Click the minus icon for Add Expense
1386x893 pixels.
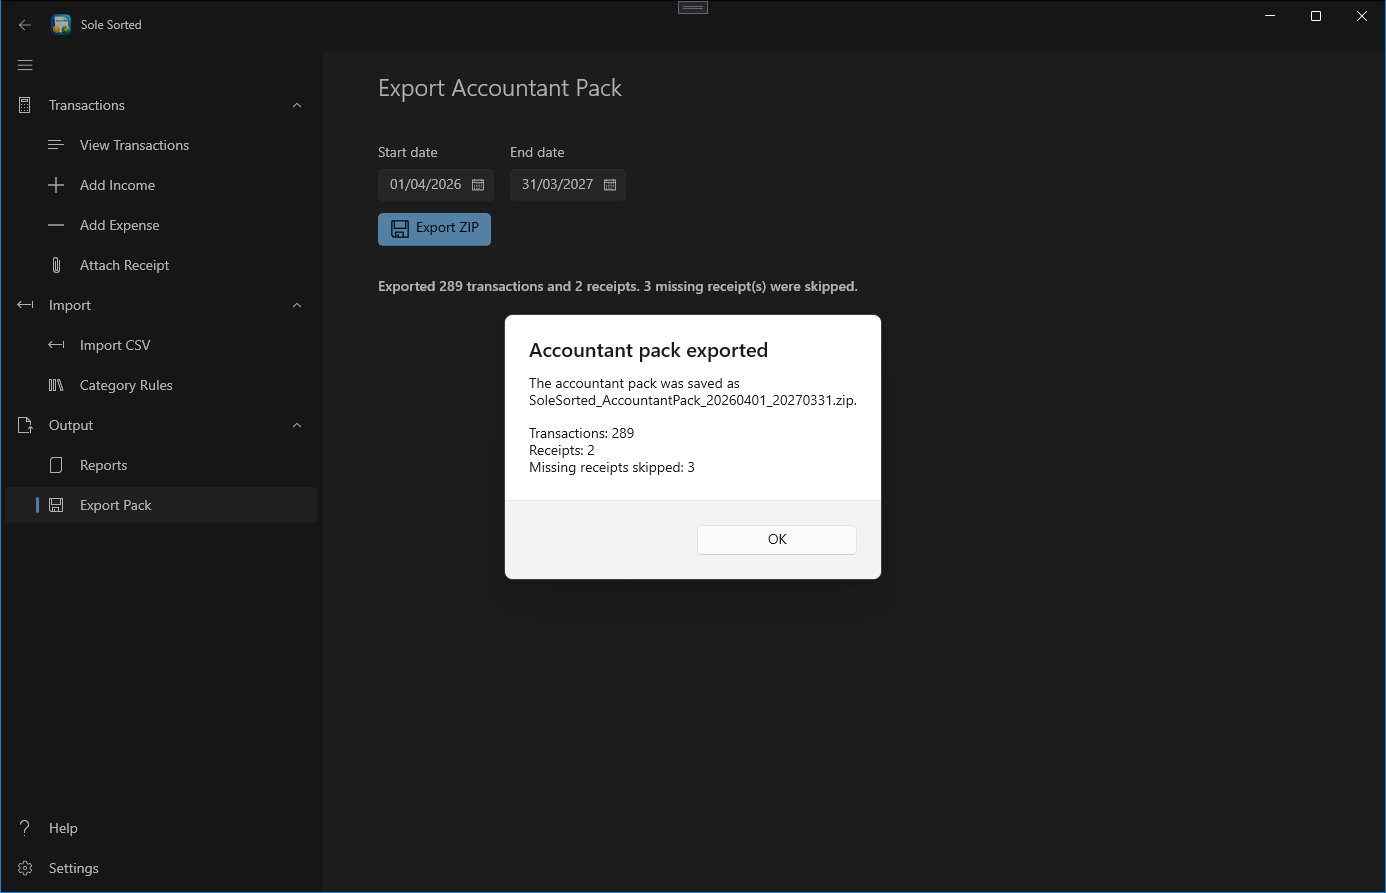coord(56,225)
